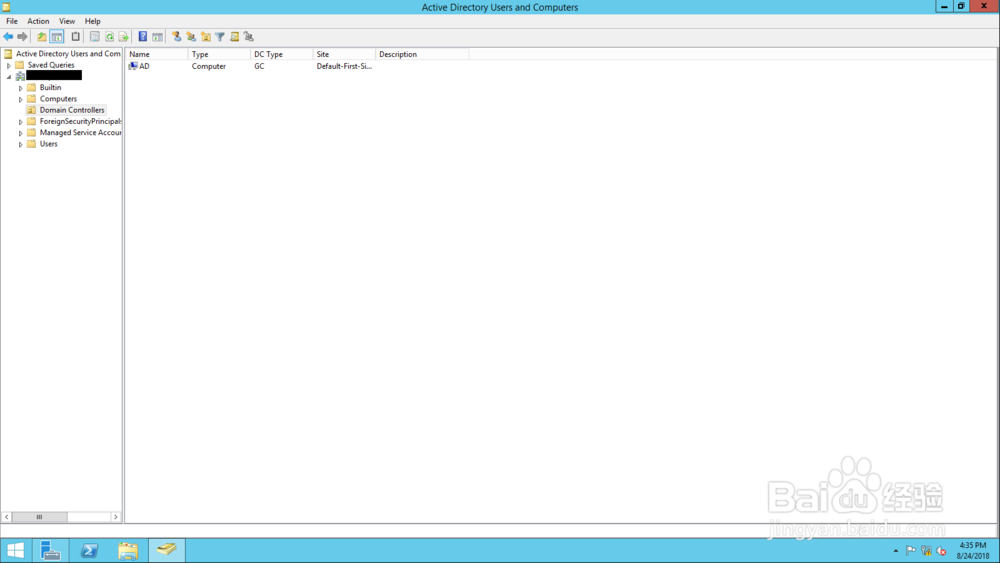Image resolution: width=1000 pixels, height=563 pixels.
Task: Open the File menu
Action: point(12,21)
